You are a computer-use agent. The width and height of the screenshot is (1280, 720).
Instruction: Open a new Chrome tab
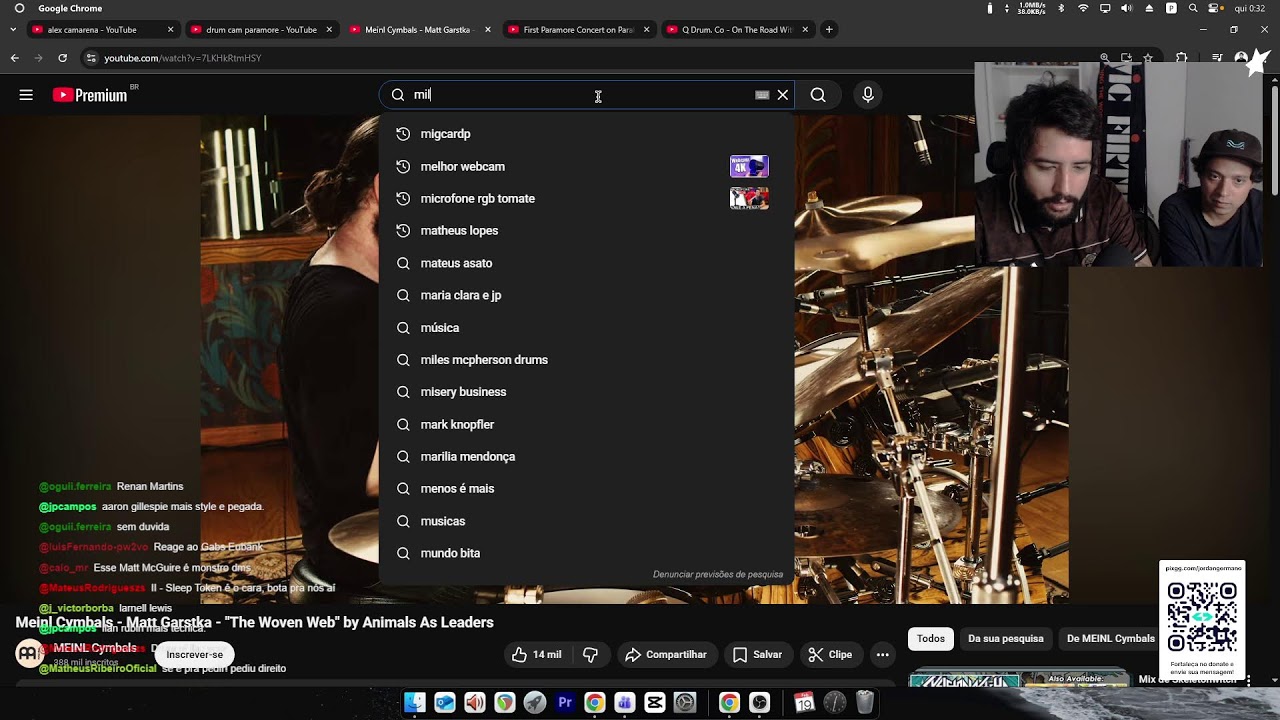829,30
